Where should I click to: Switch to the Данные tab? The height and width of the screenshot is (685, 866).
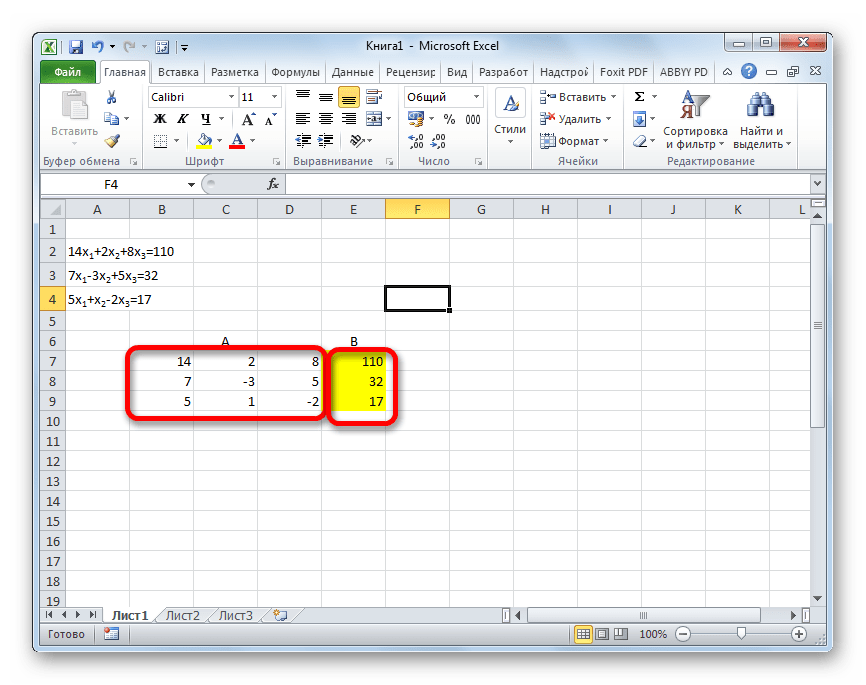pyautogui.click(x=352, y=72)
